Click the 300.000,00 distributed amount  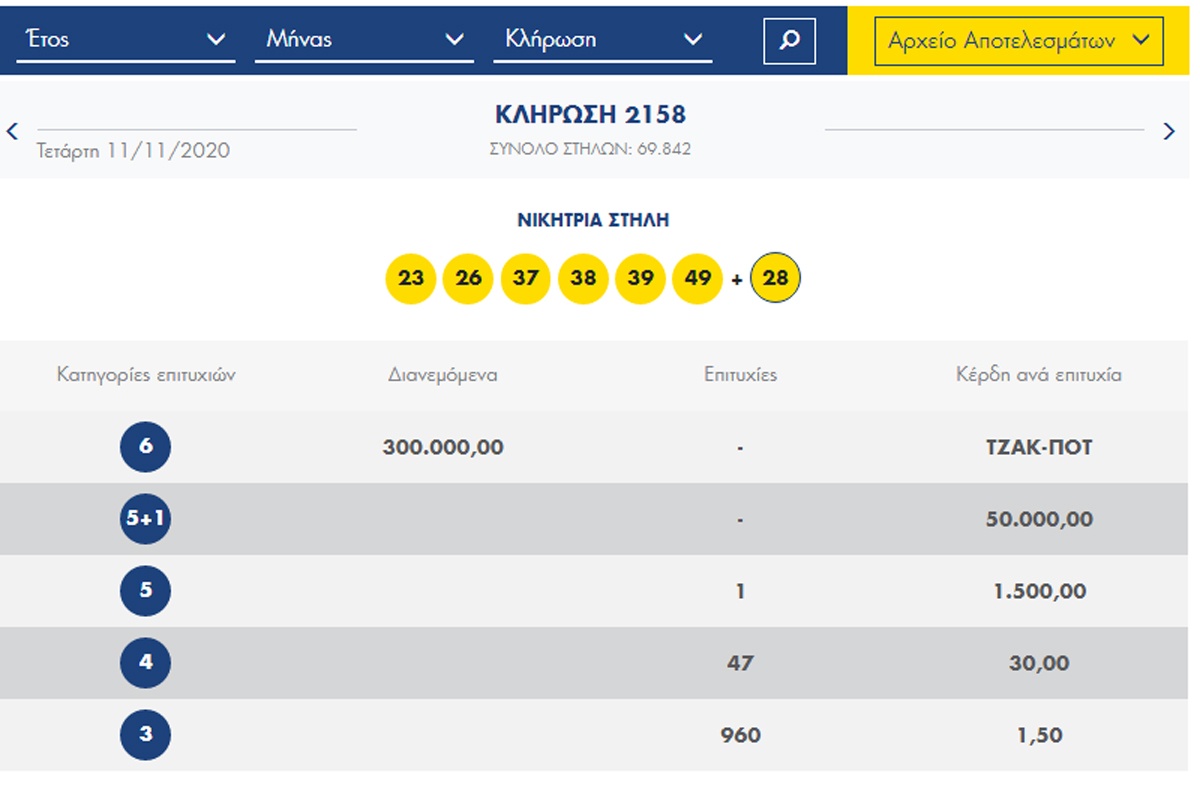coord(443,447)
